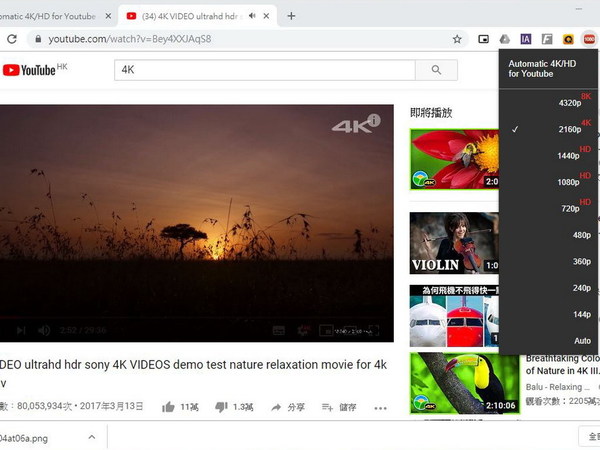Mute the video with the volume icon
600x450 pixels.
click(44, 330)
